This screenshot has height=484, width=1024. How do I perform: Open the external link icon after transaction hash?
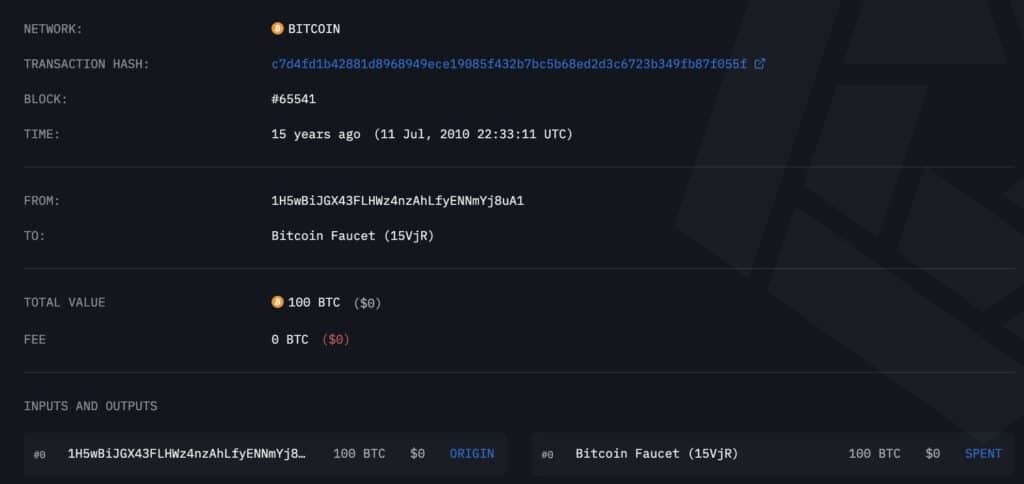click(760, 64)
